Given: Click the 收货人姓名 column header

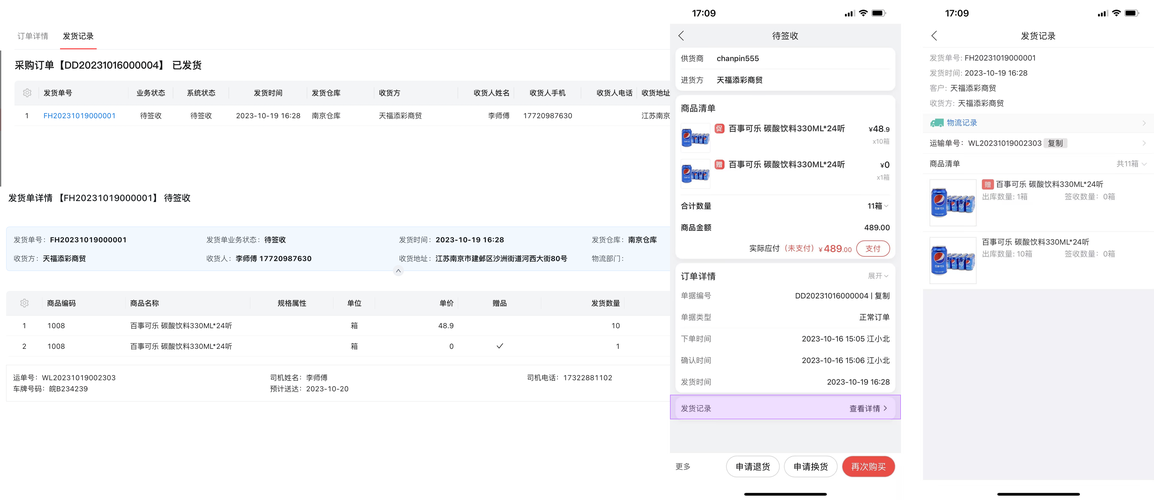Looking at the screenshot, I should [x=492, y=94].
